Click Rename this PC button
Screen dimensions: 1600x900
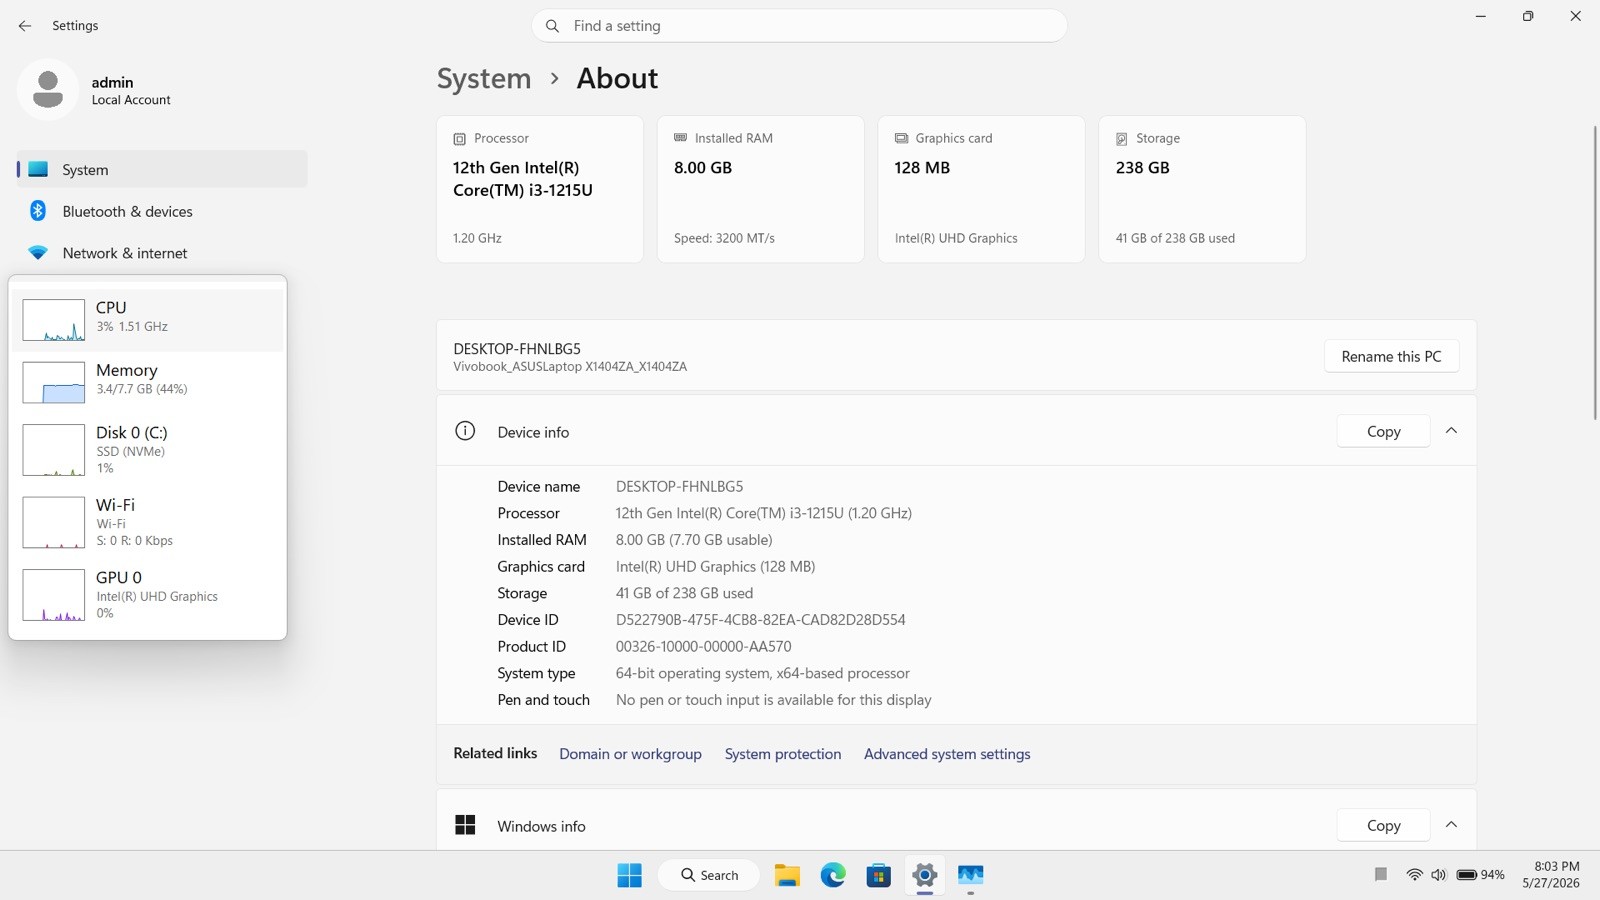(x=1391, y=356)
